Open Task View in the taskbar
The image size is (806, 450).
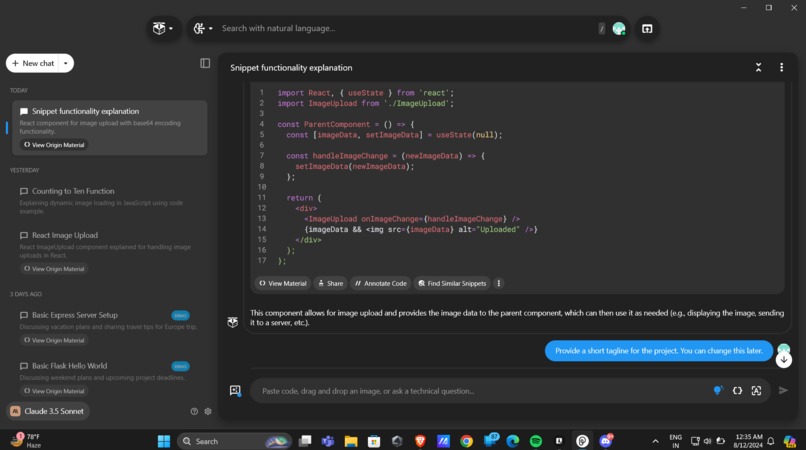pos(305,441)
